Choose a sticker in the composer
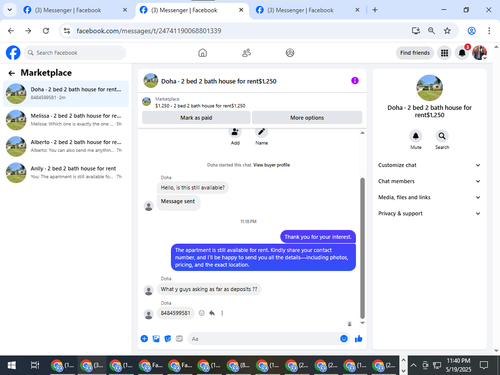Screen dimensions: 500x375 pos(168,339)
